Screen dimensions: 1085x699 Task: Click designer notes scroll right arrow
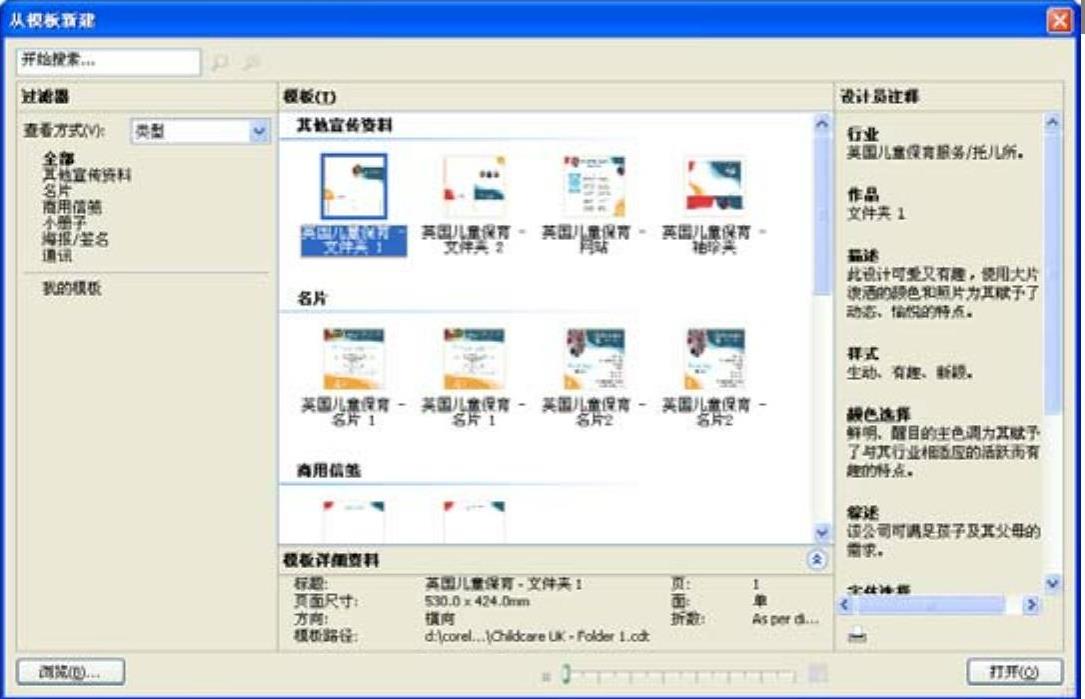point(1031,605)
